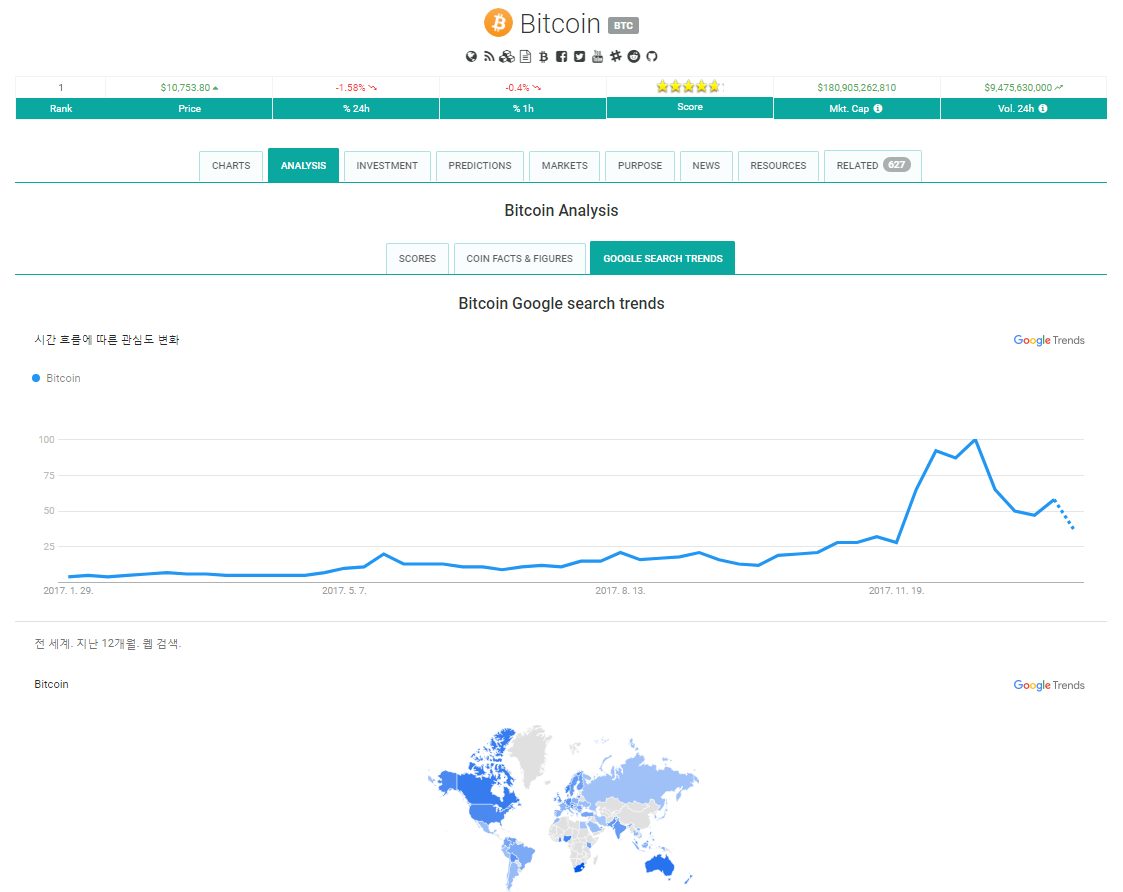
Task: Open the block explorer cubes icon
Action: tap(507, 57)
